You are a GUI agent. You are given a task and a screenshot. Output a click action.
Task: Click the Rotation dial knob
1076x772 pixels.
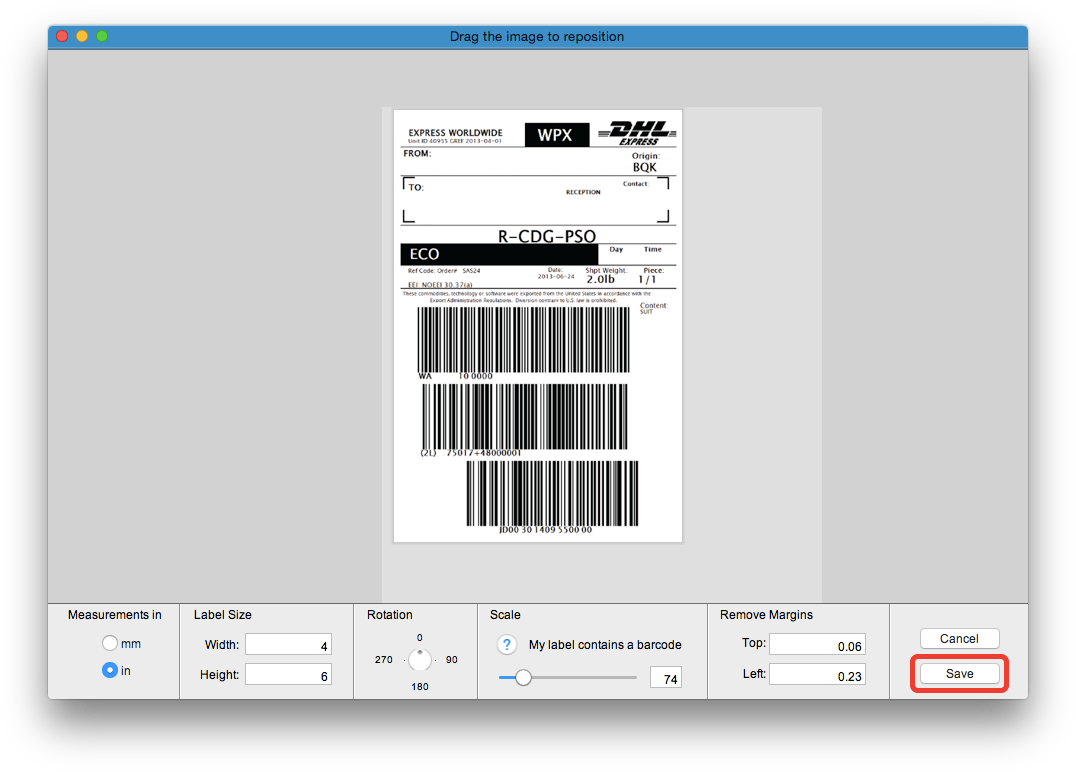(420, 660)
